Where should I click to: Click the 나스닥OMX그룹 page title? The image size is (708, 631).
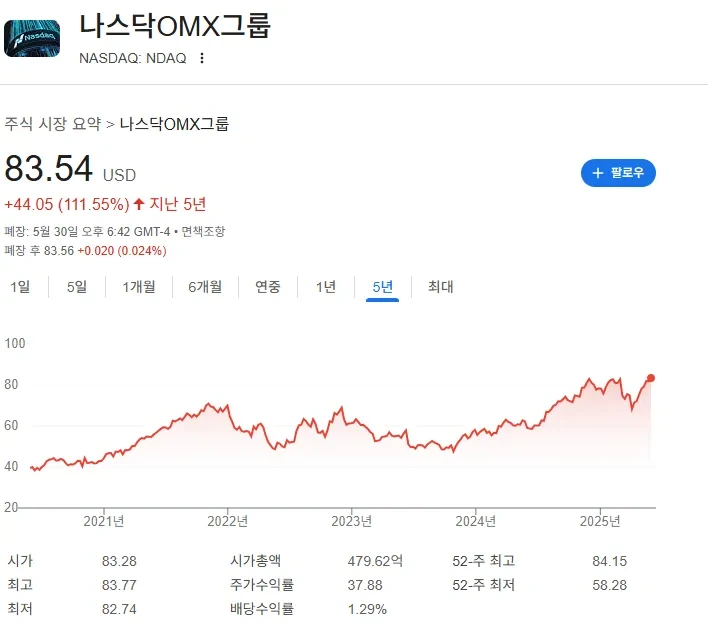pos(175,26)
